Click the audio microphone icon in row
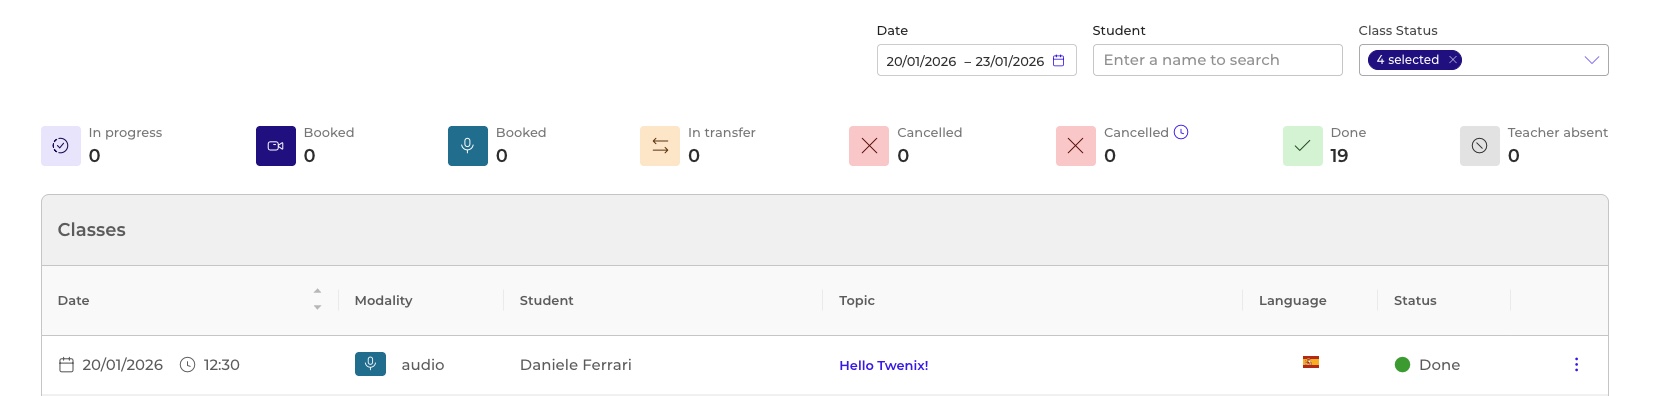Image resolution: width=1668 pixels, height=396 pixels. coord(370,364)
